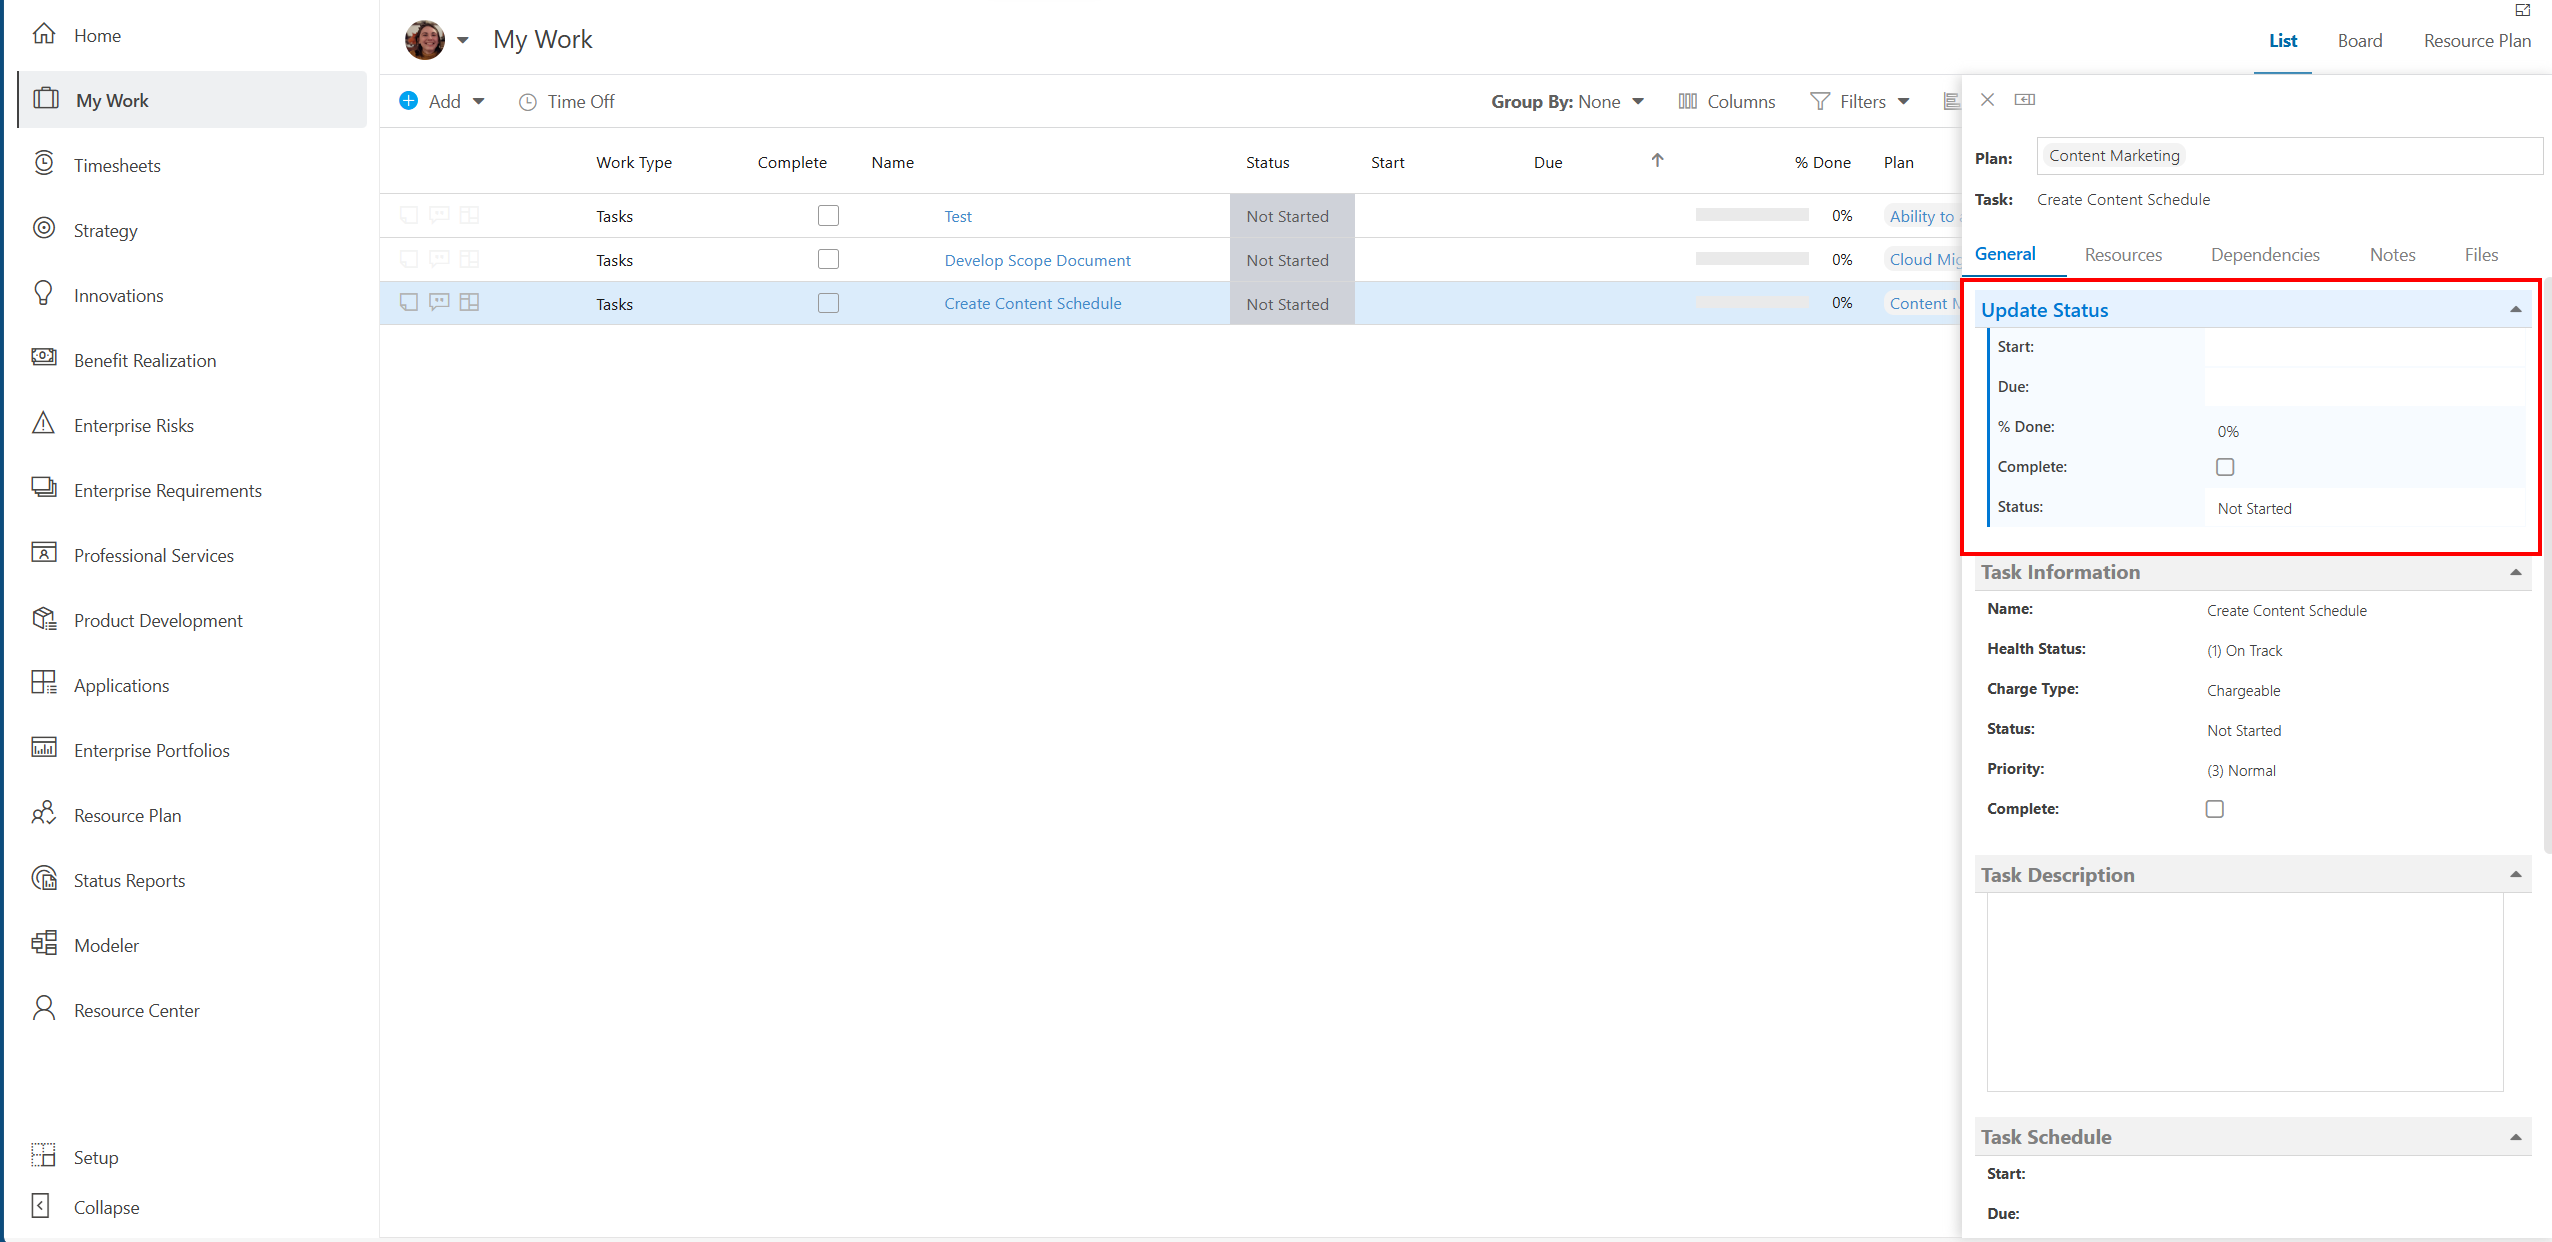Click the sort ascending arrow in header

pos(1657,161)
